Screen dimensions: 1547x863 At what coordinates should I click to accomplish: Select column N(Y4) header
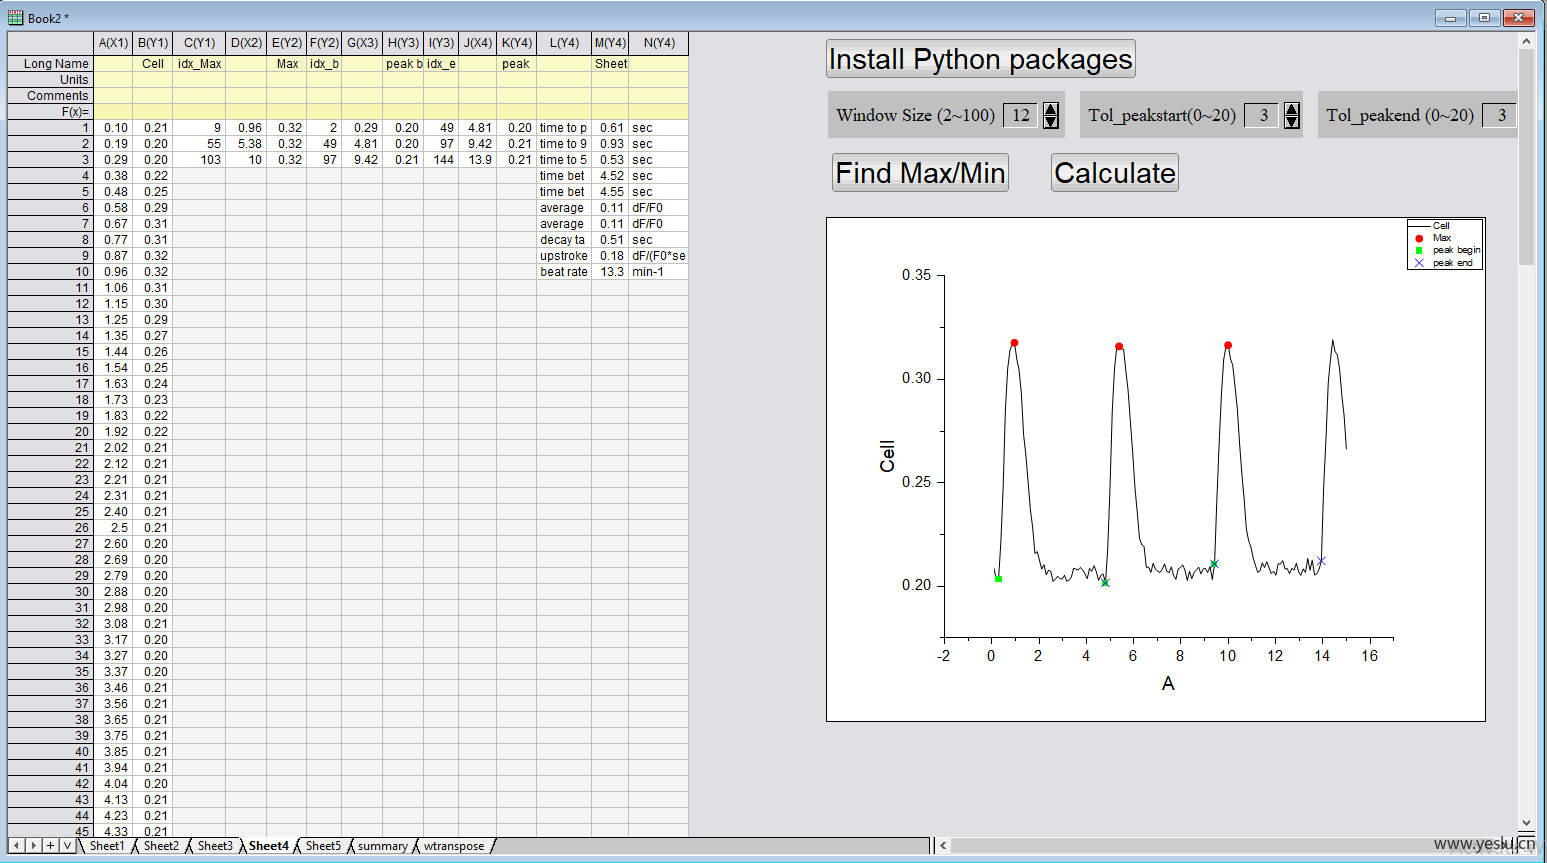(x=659, y=43)
